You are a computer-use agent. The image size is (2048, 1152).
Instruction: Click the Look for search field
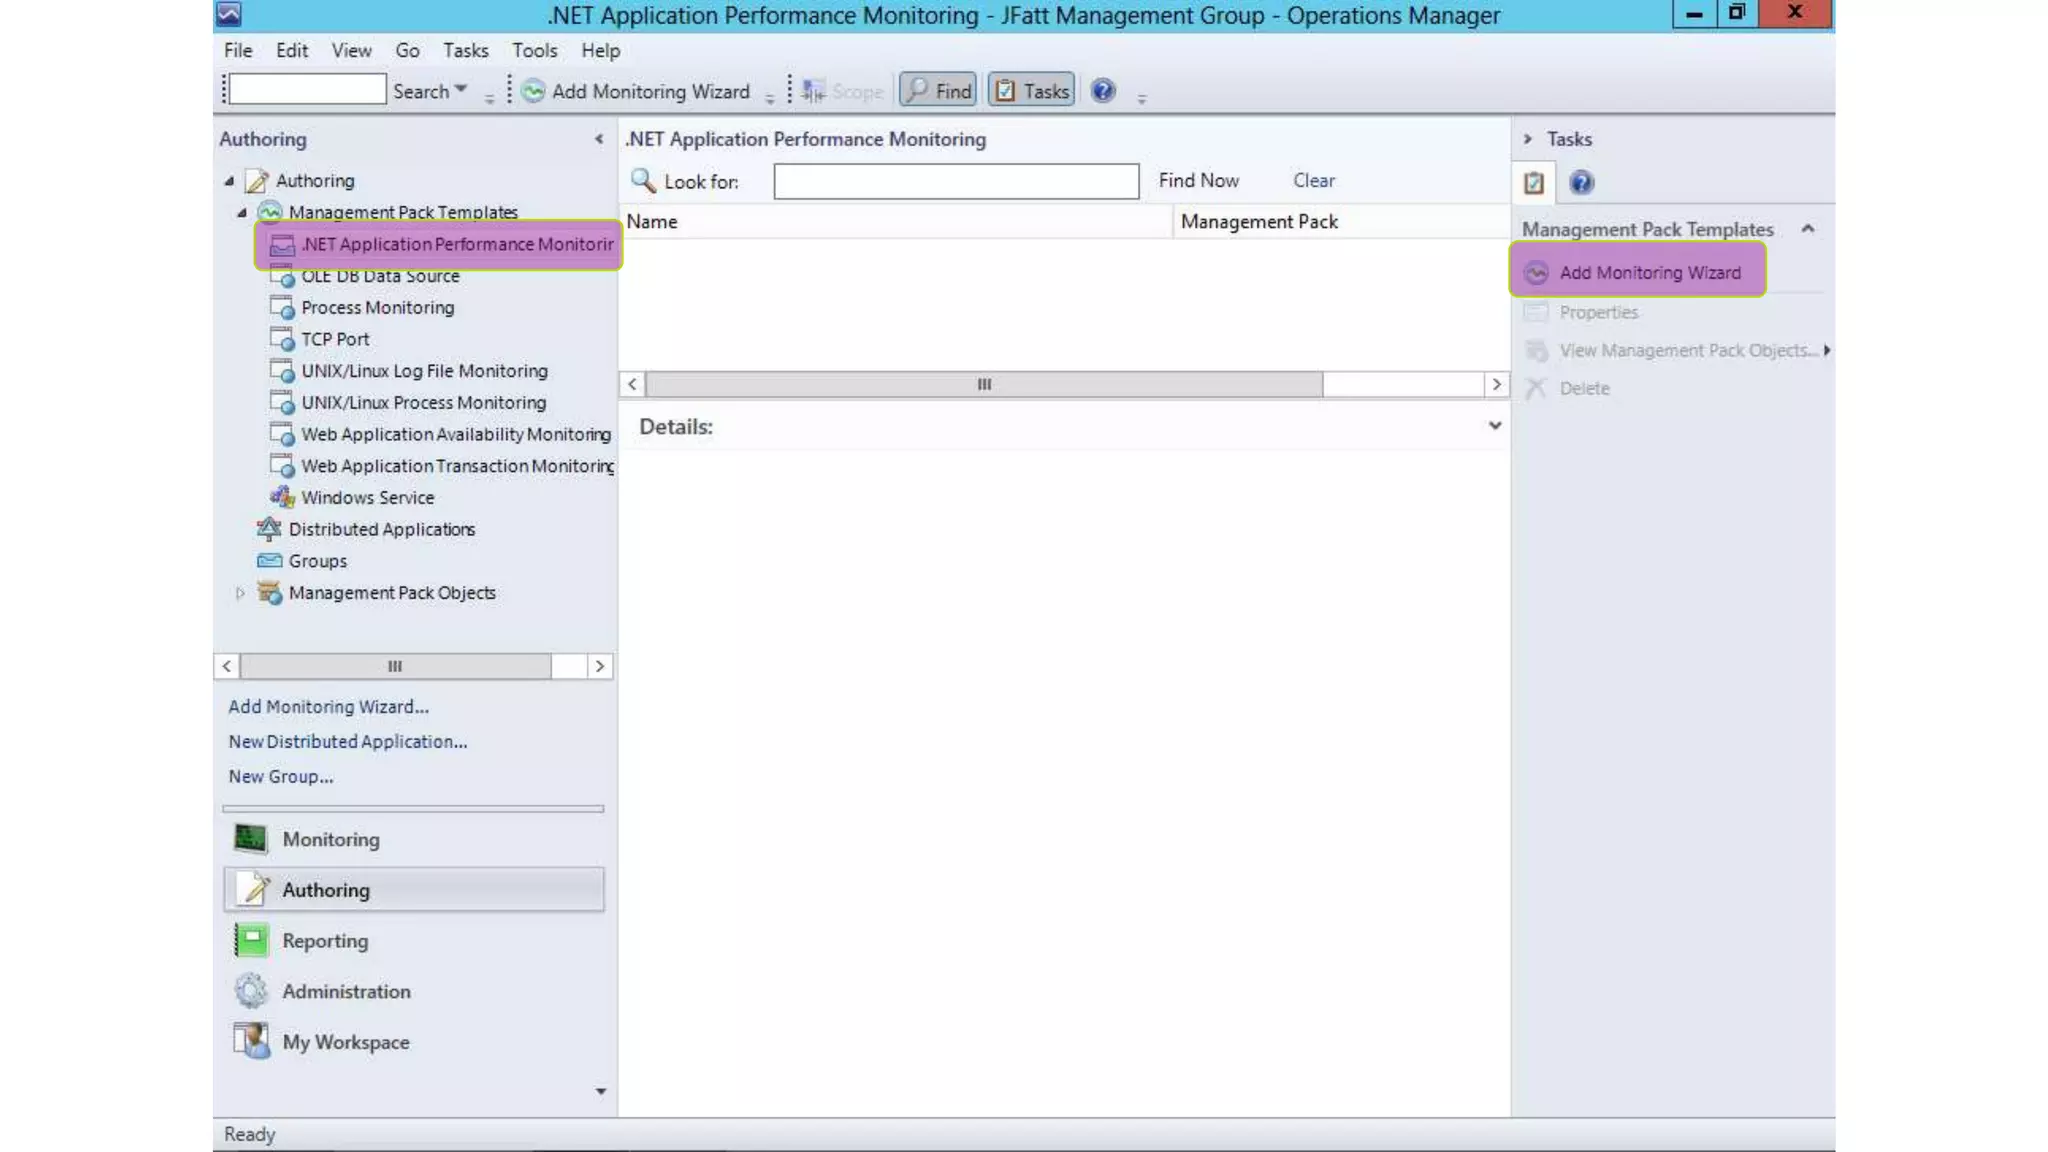click(955, 181)
